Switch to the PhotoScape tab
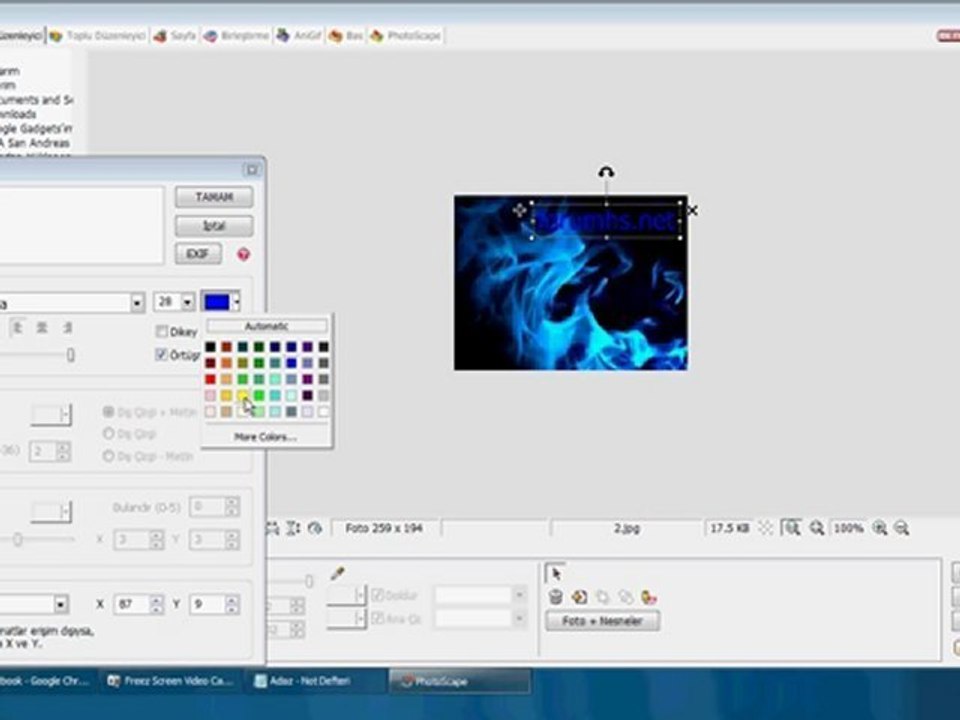 [x=405, y=36]
